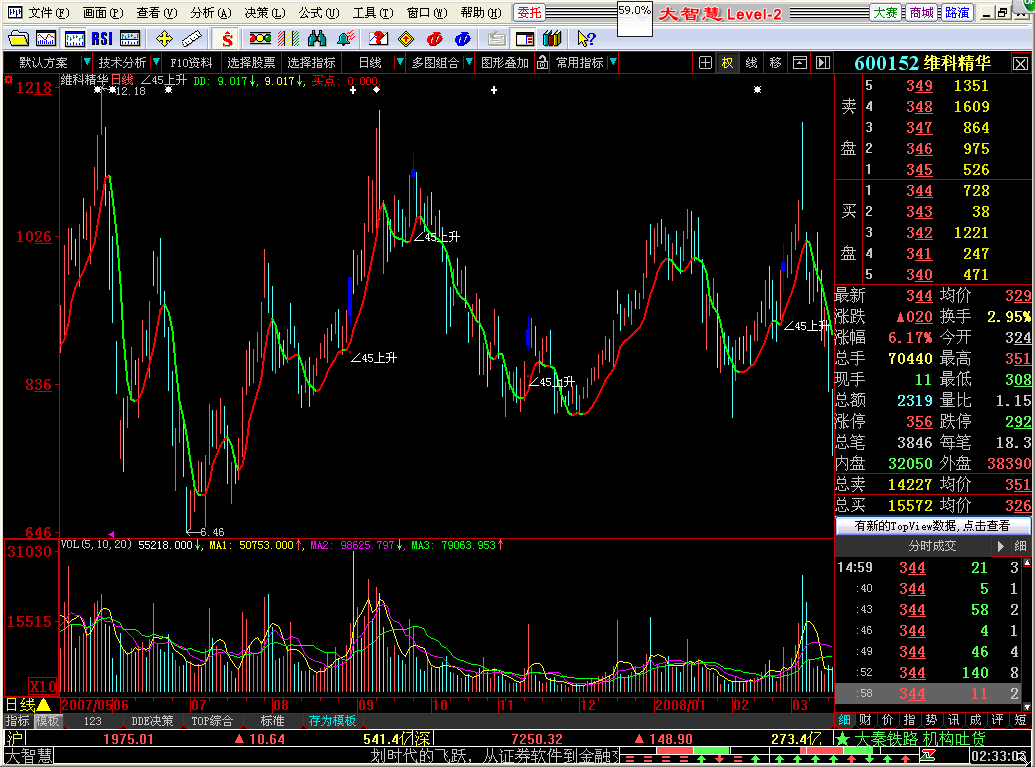Click the candlestick chart toolbar icon
This screenshot has width=1035, height=767.
pyautogui.click(x=74, y=39)
